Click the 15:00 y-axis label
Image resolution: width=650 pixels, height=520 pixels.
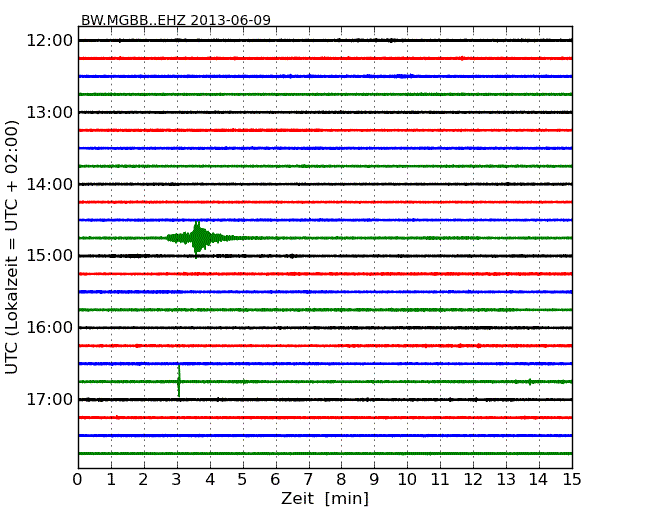(50, 255)
